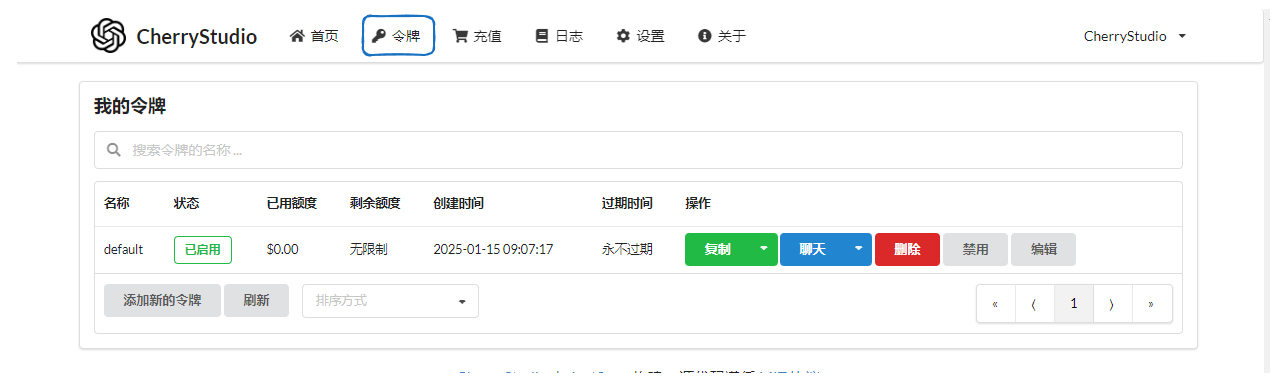Click the 名称 column header
The height and width of the screenshot is (383, 1276).
(117, 203)
